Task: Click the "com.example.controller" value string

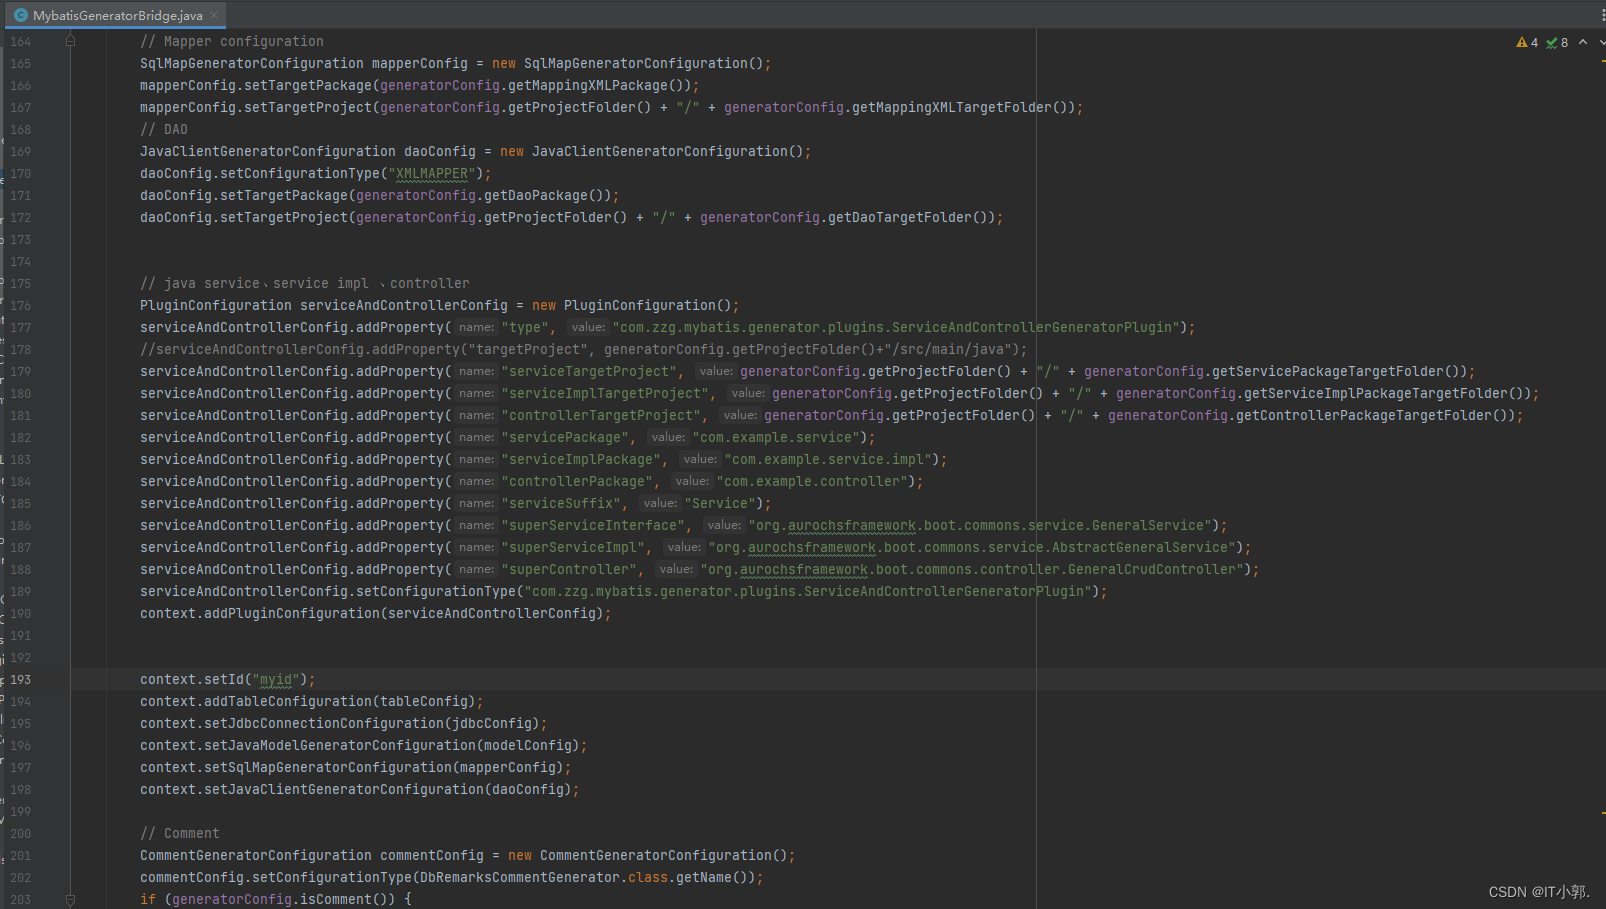Action: point(812,481)
